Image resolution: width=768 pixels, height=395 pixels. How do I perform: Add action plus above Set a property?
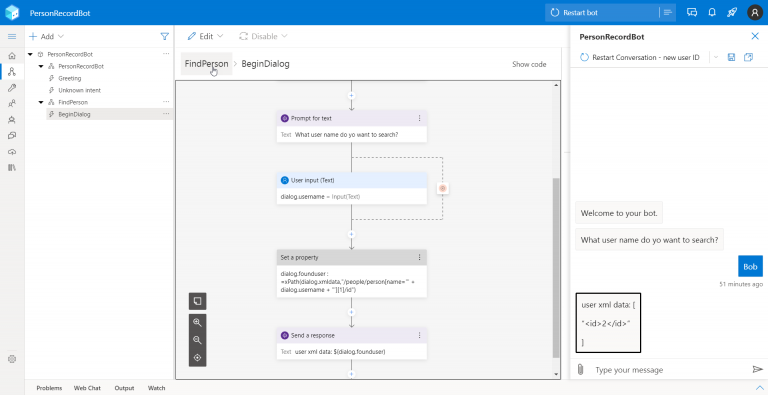[x=351, y=234]
